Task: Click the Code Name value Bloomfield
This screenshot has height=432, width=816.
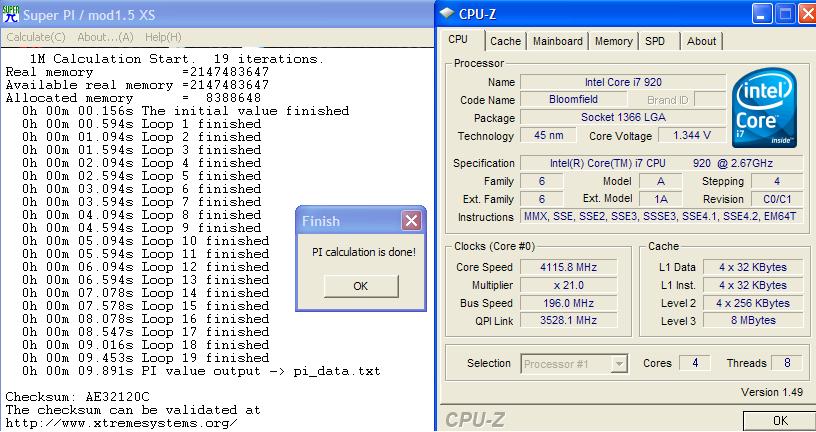Action: coord(573,99)
